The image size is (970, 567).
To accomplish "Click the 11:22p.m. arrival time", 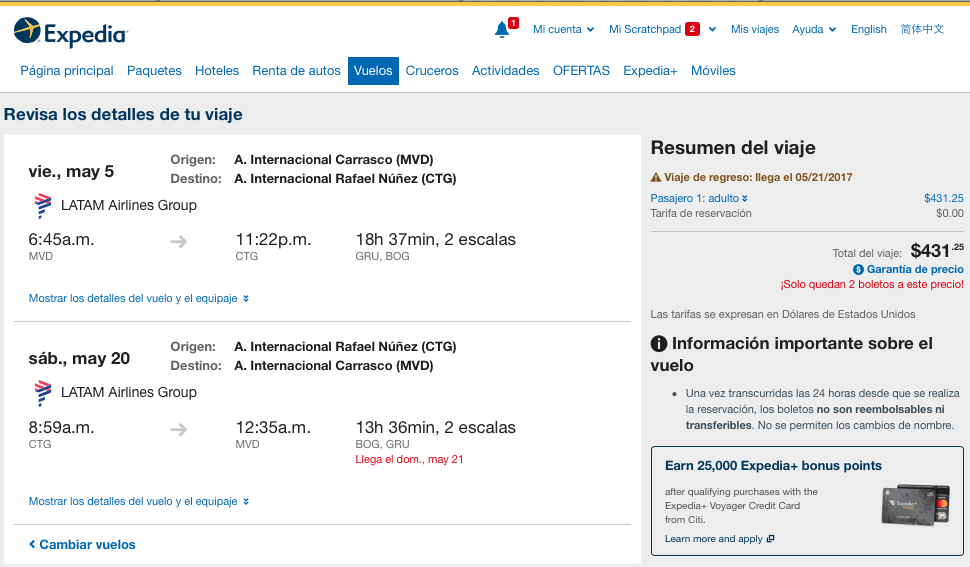I will (x=273, y=239).
